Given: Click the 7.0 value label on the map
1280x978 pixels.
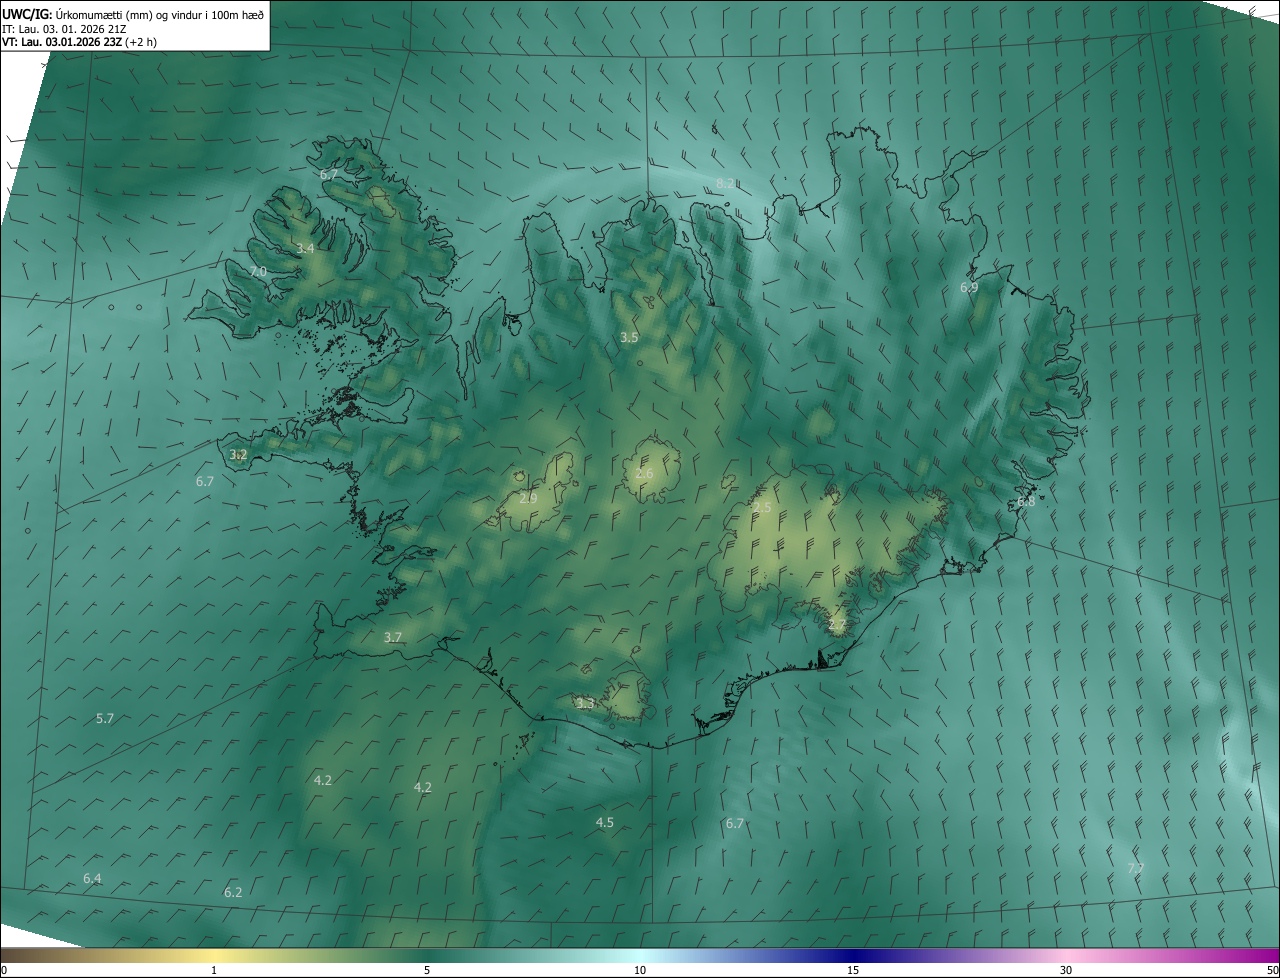Looking at the screenshot, I should point(258,272).
